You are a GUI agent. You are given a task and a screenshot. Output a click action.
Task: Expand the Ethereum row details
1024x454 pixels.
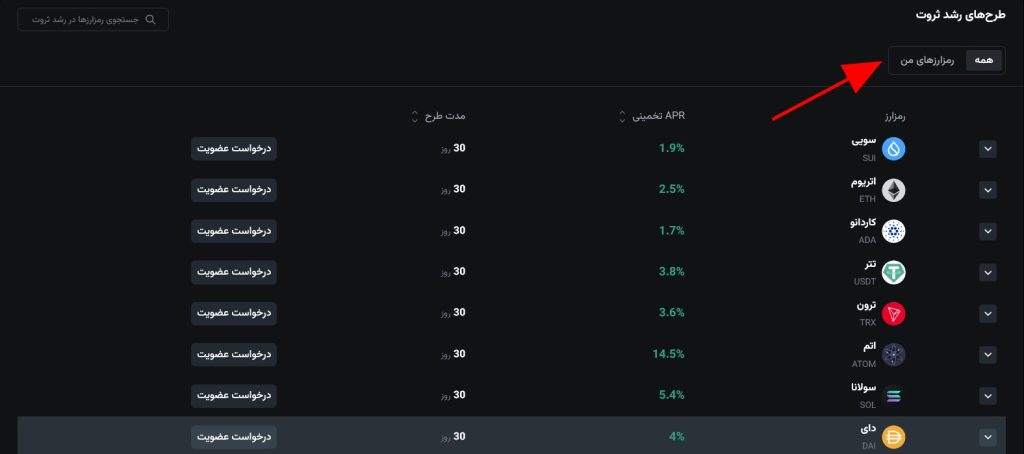click(988, 190)
